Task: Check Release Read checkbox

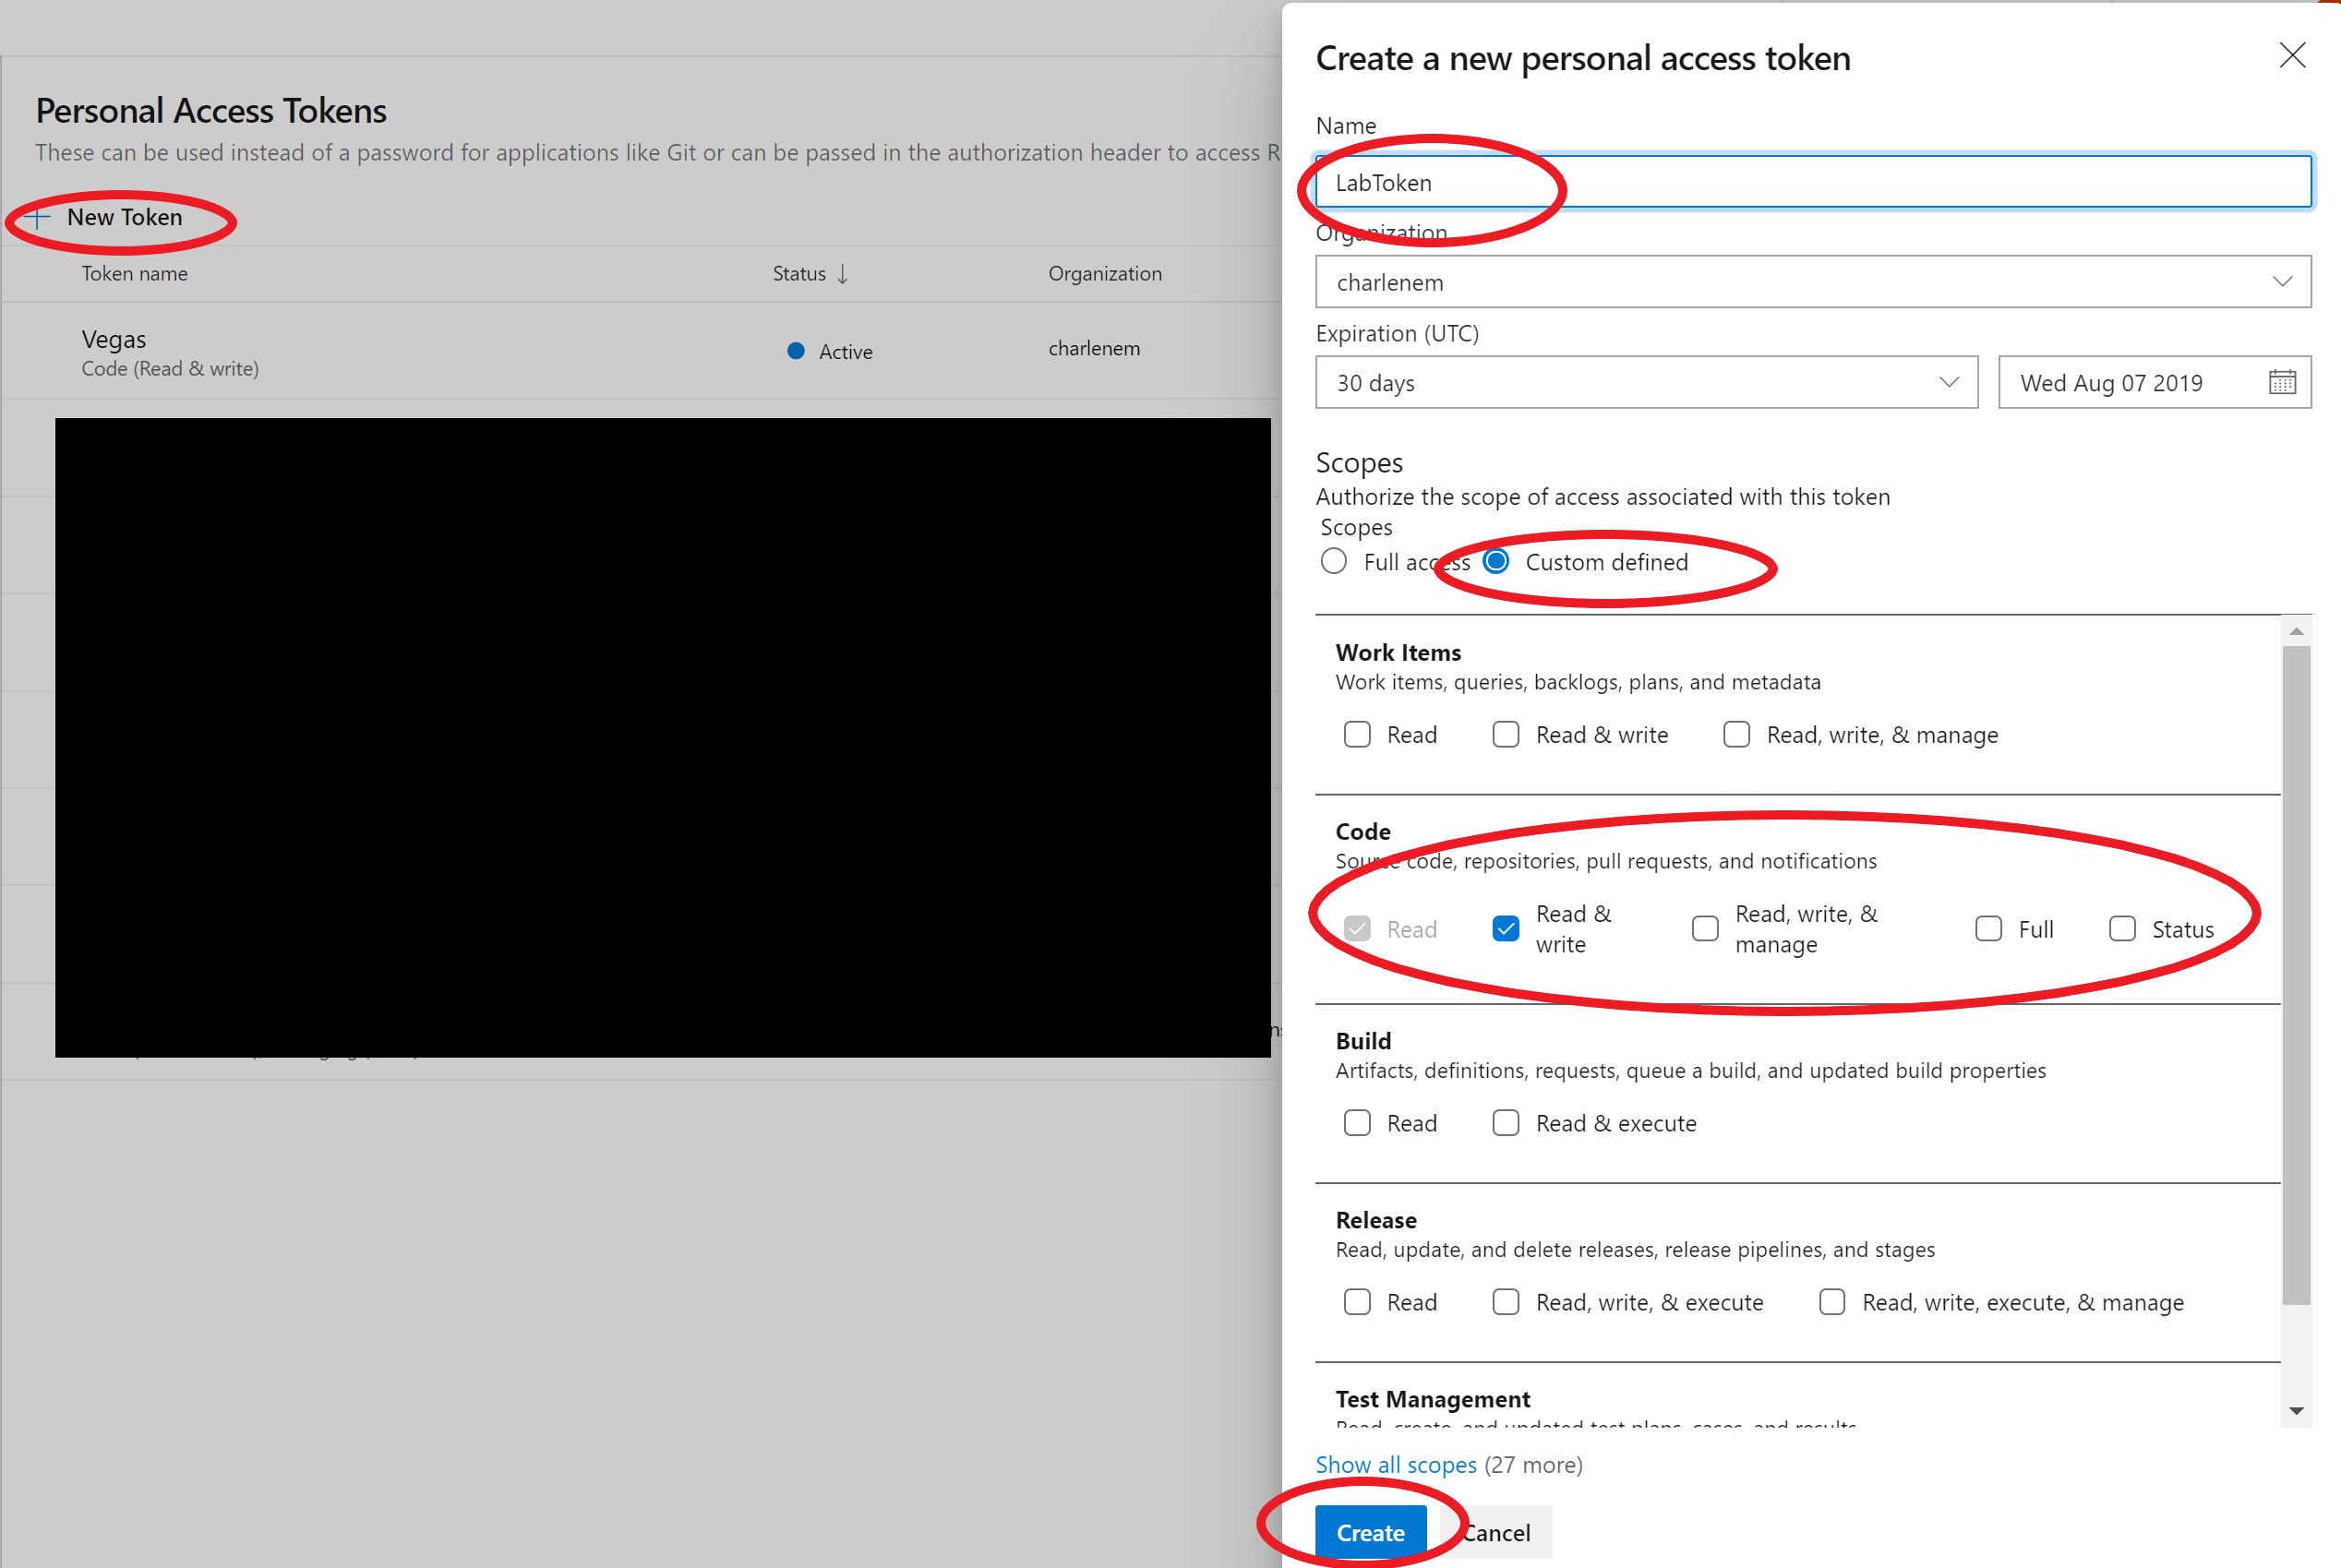Action: (1357, 1302)
